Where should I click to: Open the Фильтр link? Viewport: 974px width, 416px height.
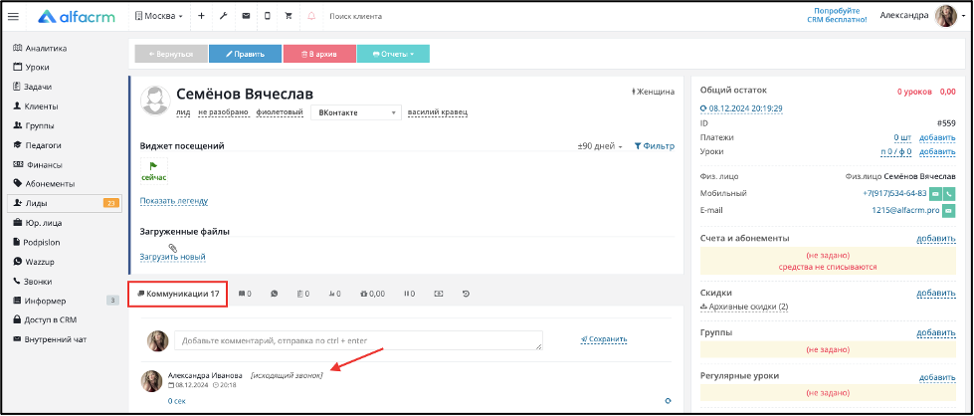tap(654, 146)
